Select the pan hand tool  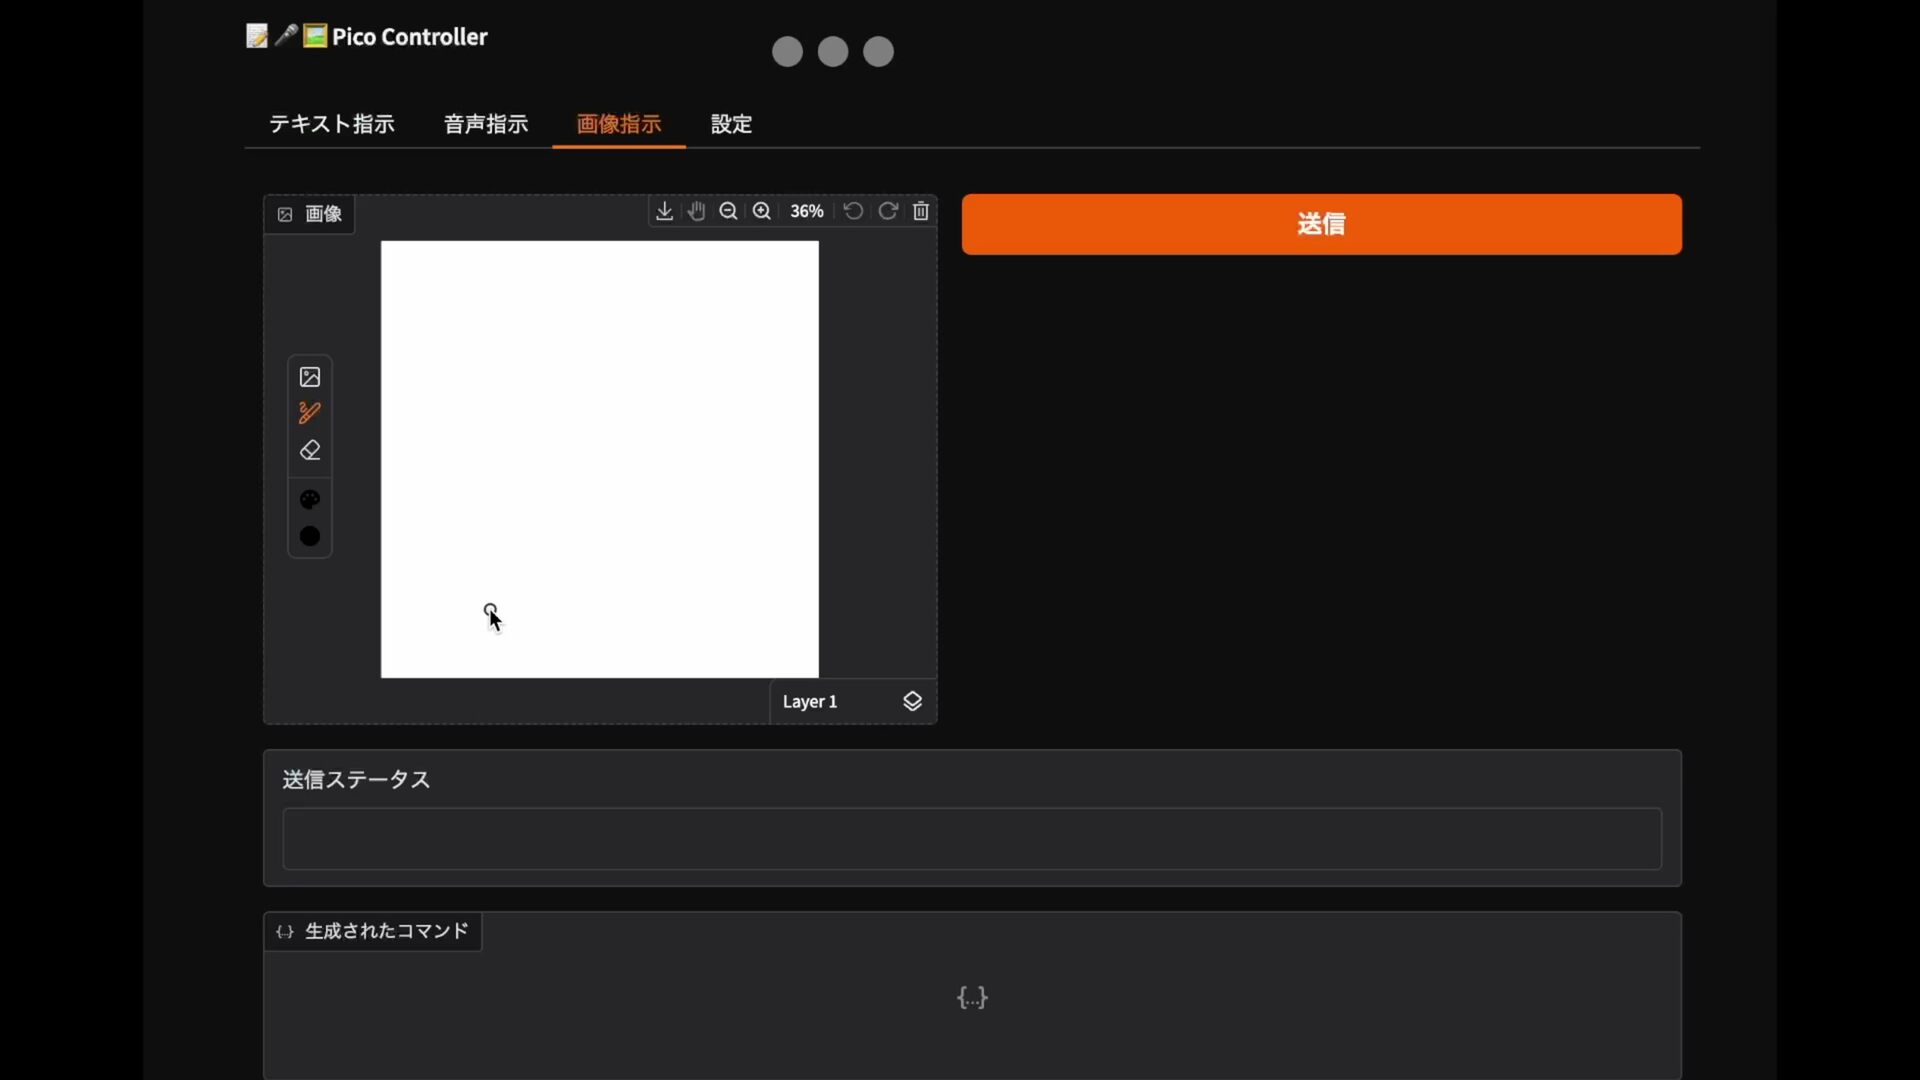tap(697, 211)
